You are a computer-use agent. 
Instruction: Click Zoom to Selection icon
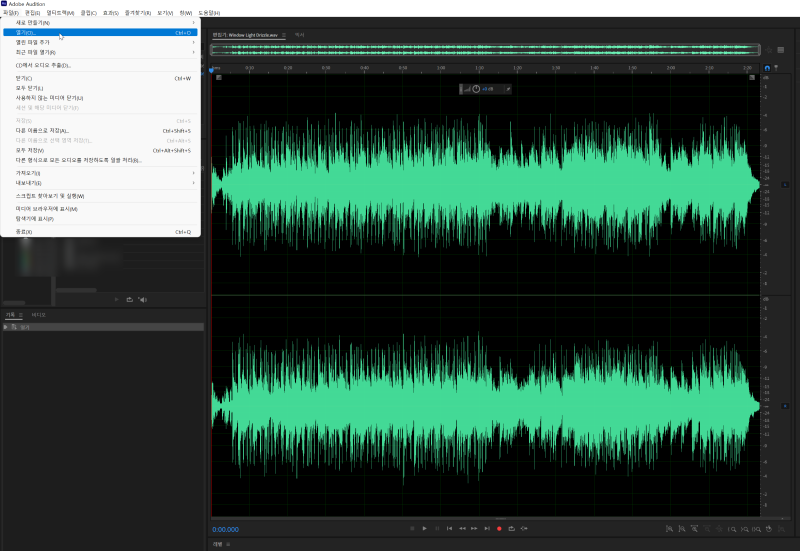(757, 529)
